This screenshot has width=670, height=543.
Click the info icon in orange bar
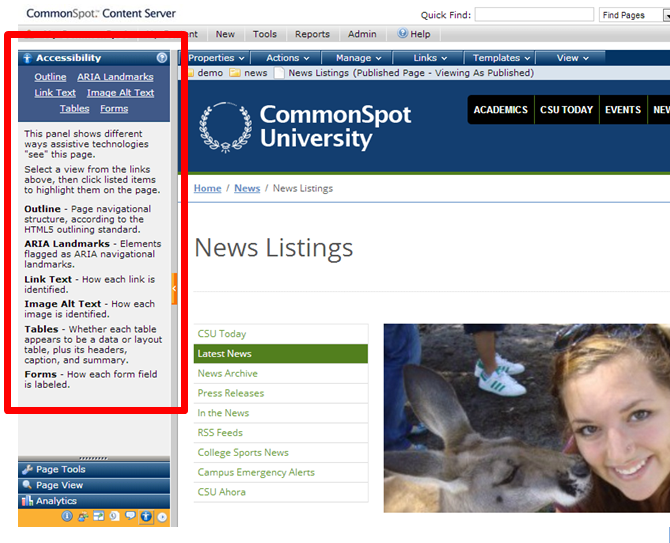67,517
